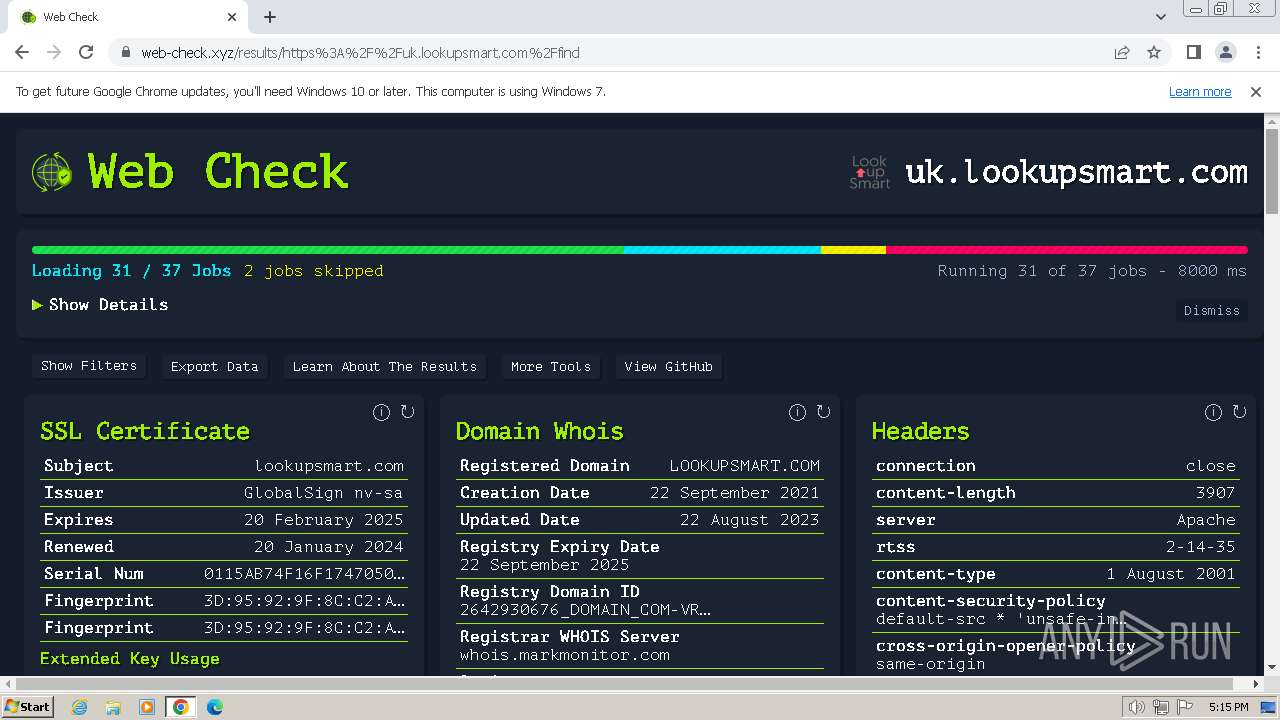Click Export Data button
Viewport: 1280px width, 720px height.
tap(214, 367)
